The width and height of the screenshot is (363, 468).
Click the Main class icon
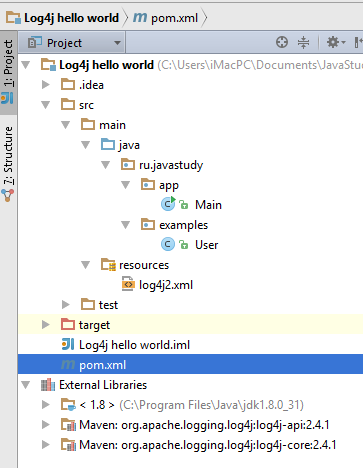click(168, 204)
